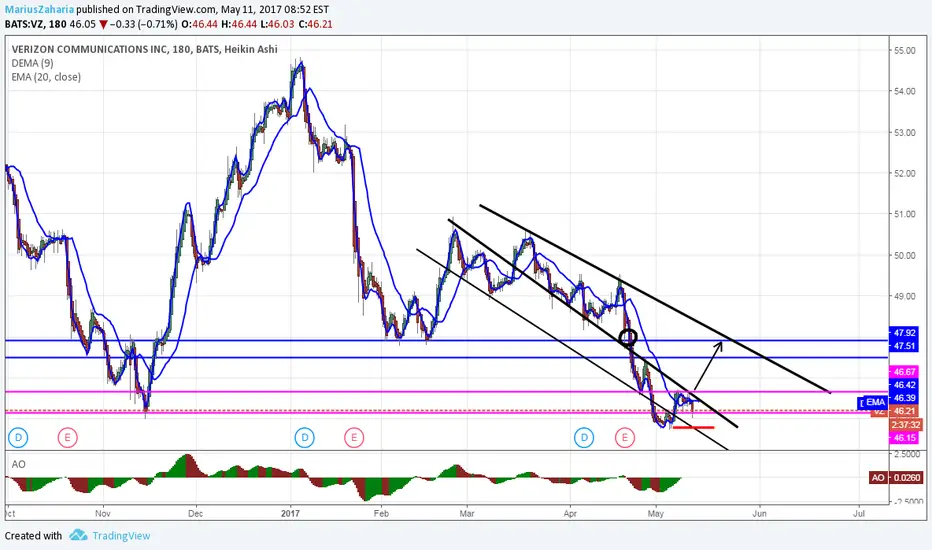Click the 46.15 magenta price label
This screenshot has width=932, height=550.
(904, 438)
